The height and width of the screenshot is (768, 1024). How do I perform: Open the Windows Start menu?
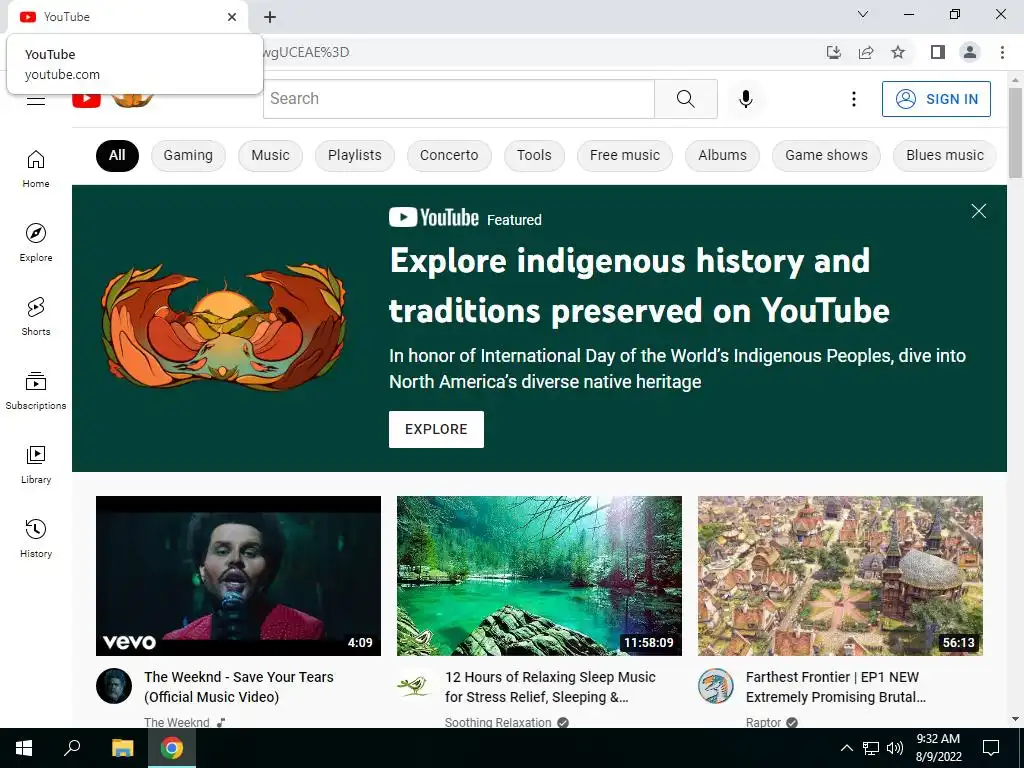coord(24,748)
